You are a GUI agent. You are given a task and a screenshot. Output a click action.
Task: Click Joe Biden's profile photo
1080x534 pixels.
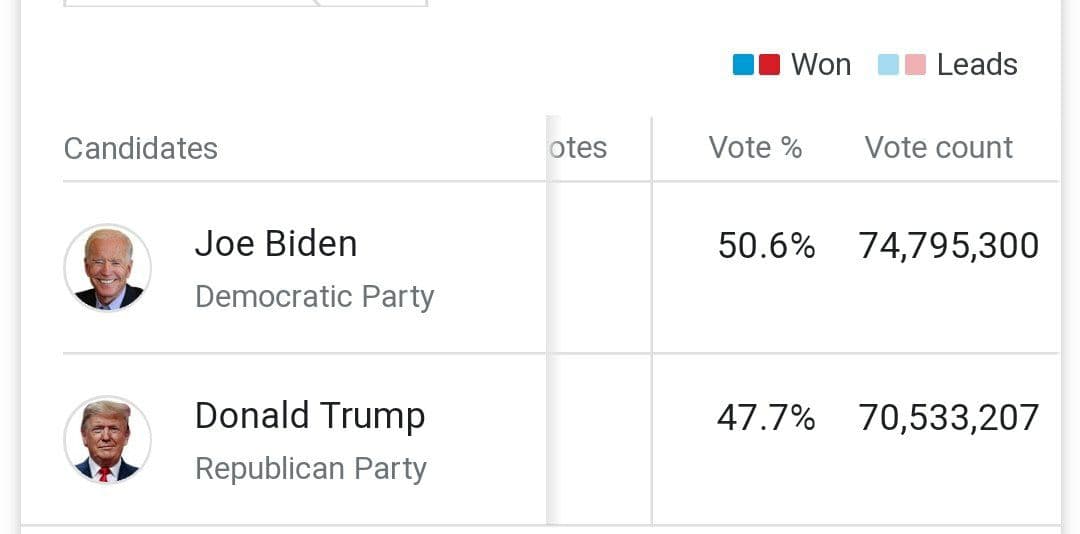point(107,268)
